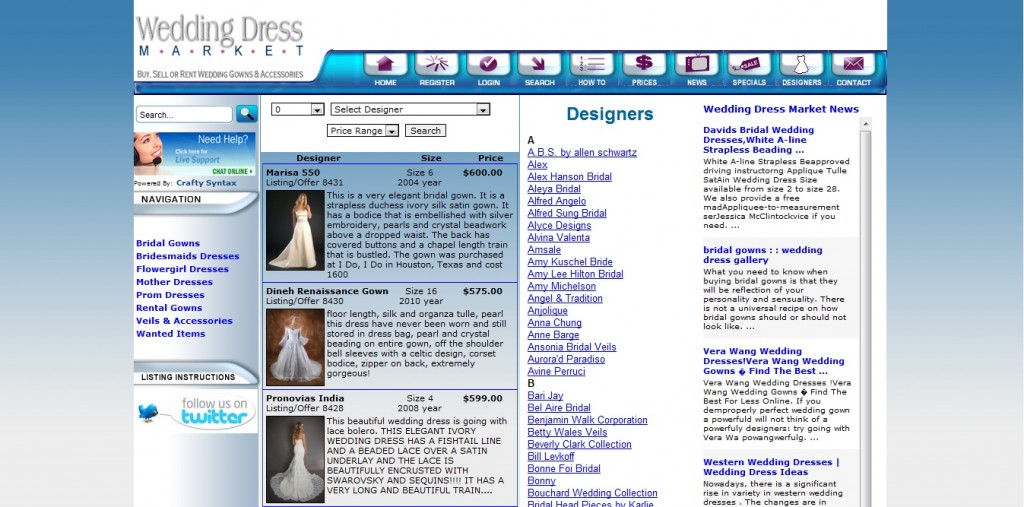Click the Pronovias India listing title
This screenshot has width=1024, height=507.
click(305, 399)
